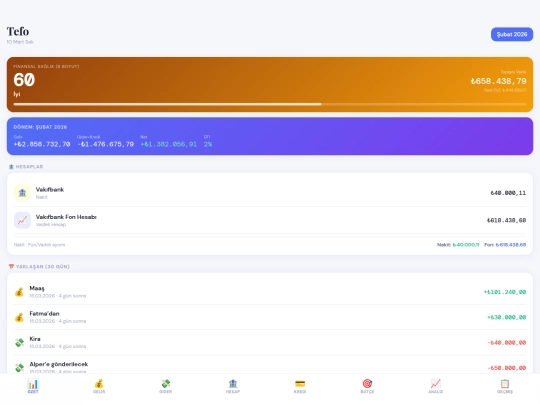Open the Gider flying money tab icon

click(166, 383)
